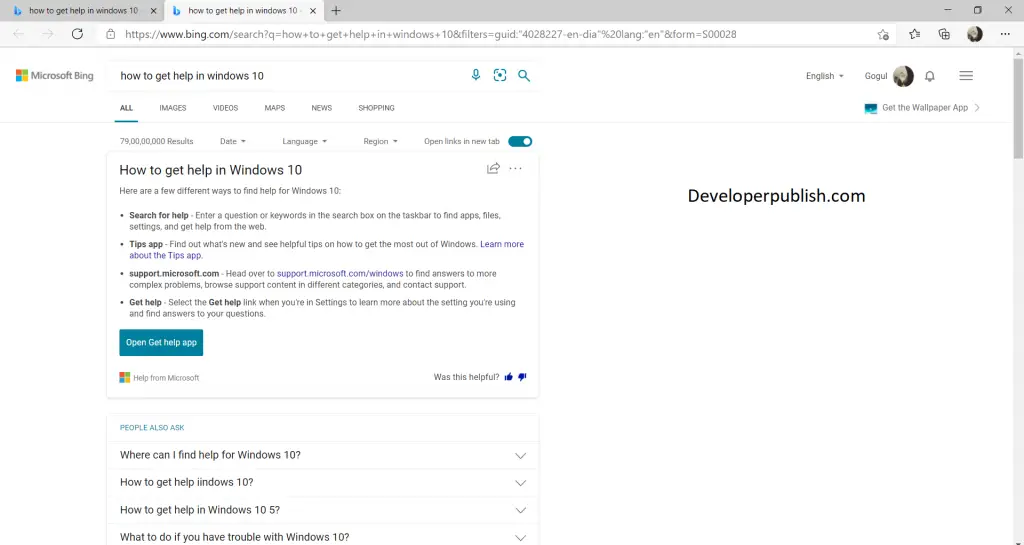
Task: Click the 79,00,00,000 Results text
Action: [x=156, y=141]
